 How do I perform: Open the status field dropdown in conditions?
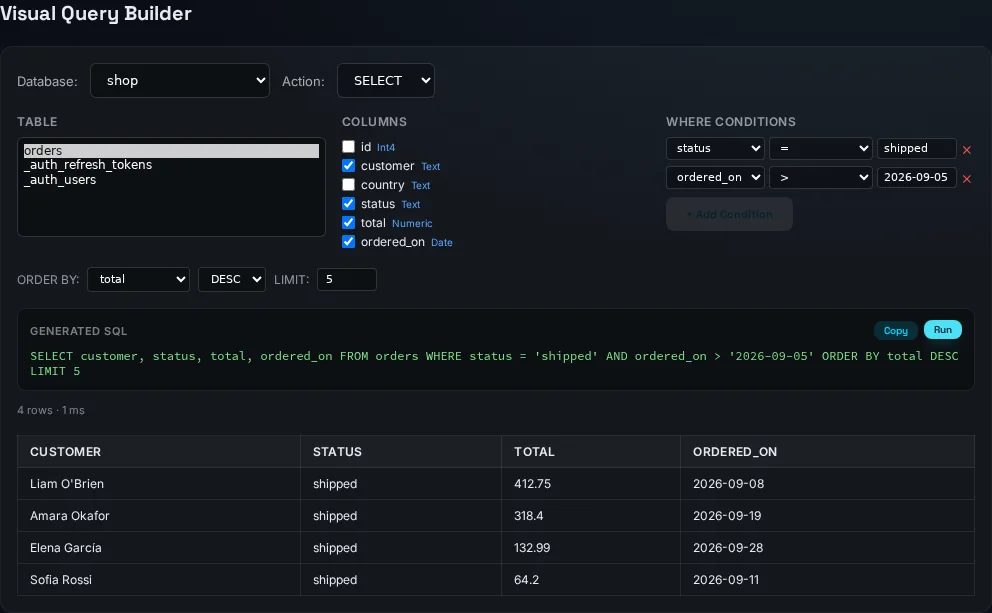click(715, 148)
